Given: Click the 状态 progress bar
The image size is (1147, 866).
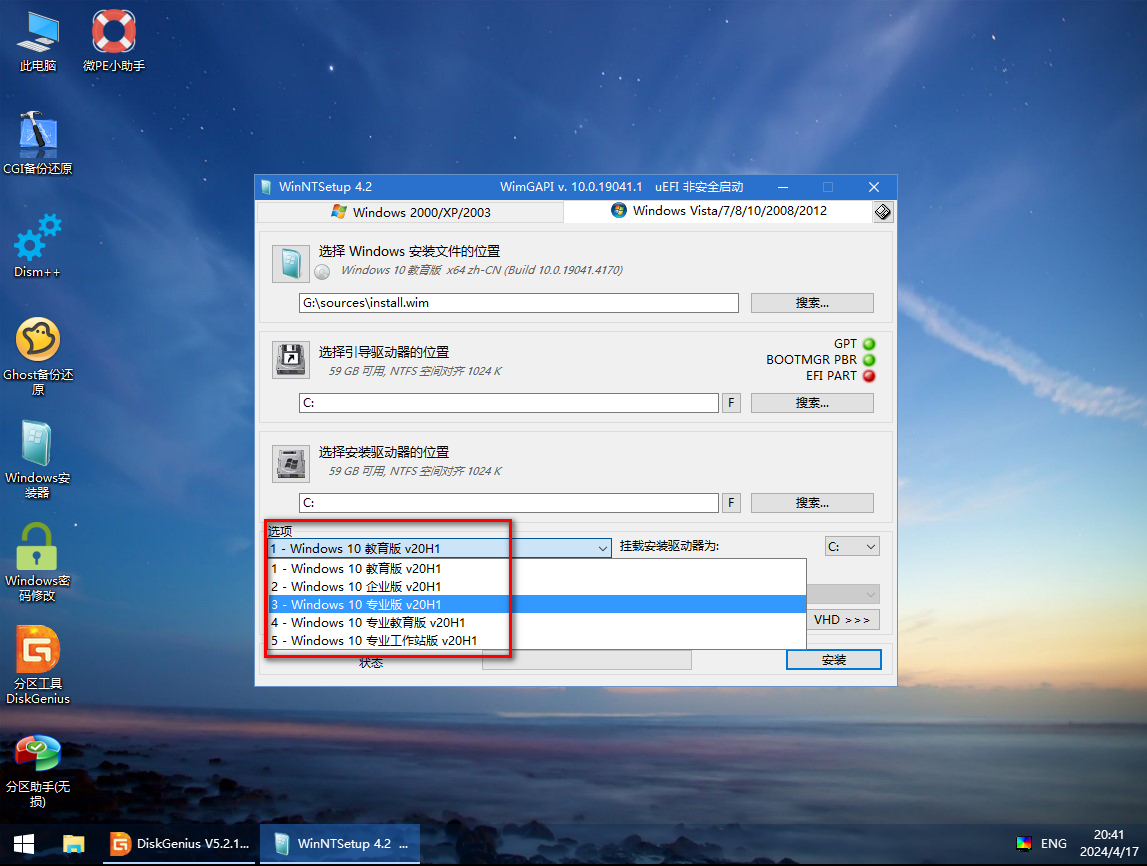Looking at the screenshot, I should pyautogui.click(x=587, y=660).
